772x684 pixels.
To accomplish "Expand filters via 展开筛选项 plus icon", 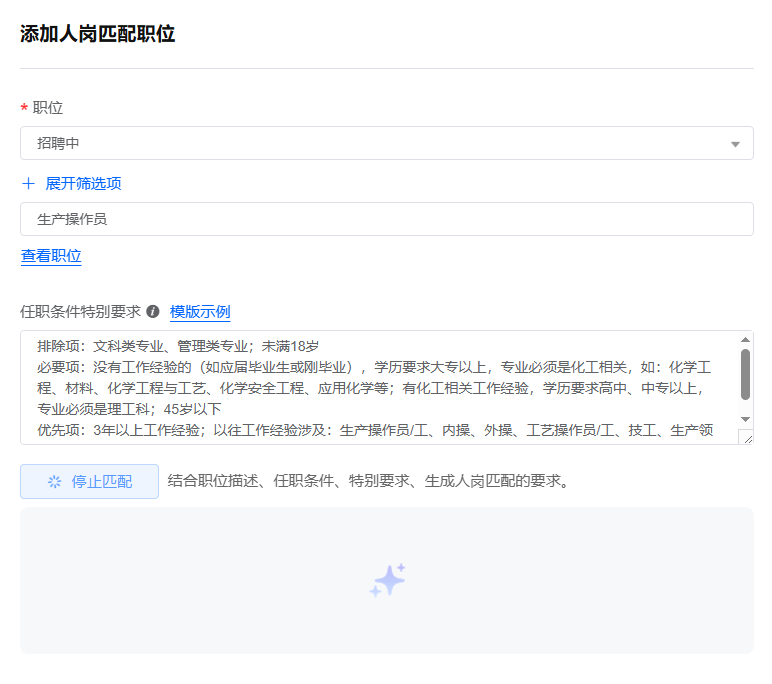I will pyautogui.click(x=29, y=184).
